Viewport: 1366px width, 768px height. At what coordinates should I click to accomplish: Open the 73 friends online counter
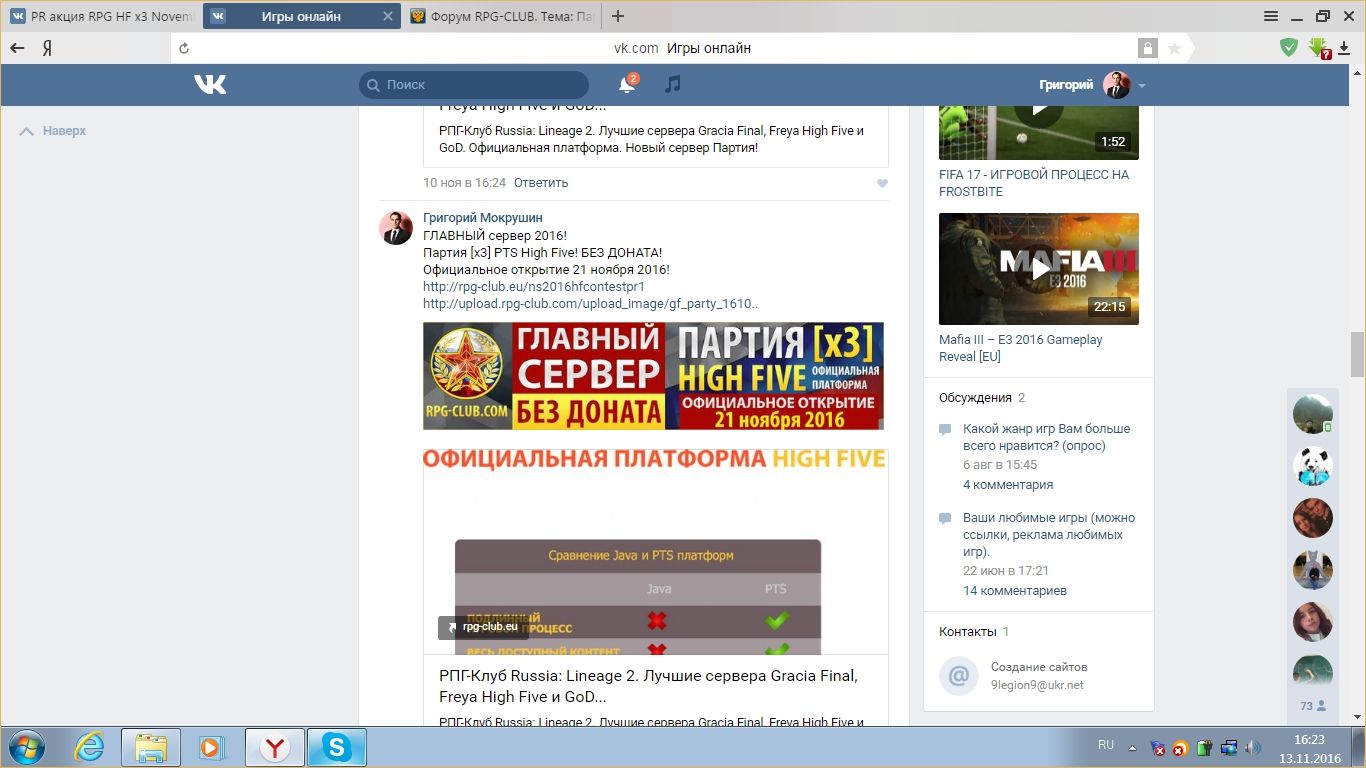pos(1312,706)
